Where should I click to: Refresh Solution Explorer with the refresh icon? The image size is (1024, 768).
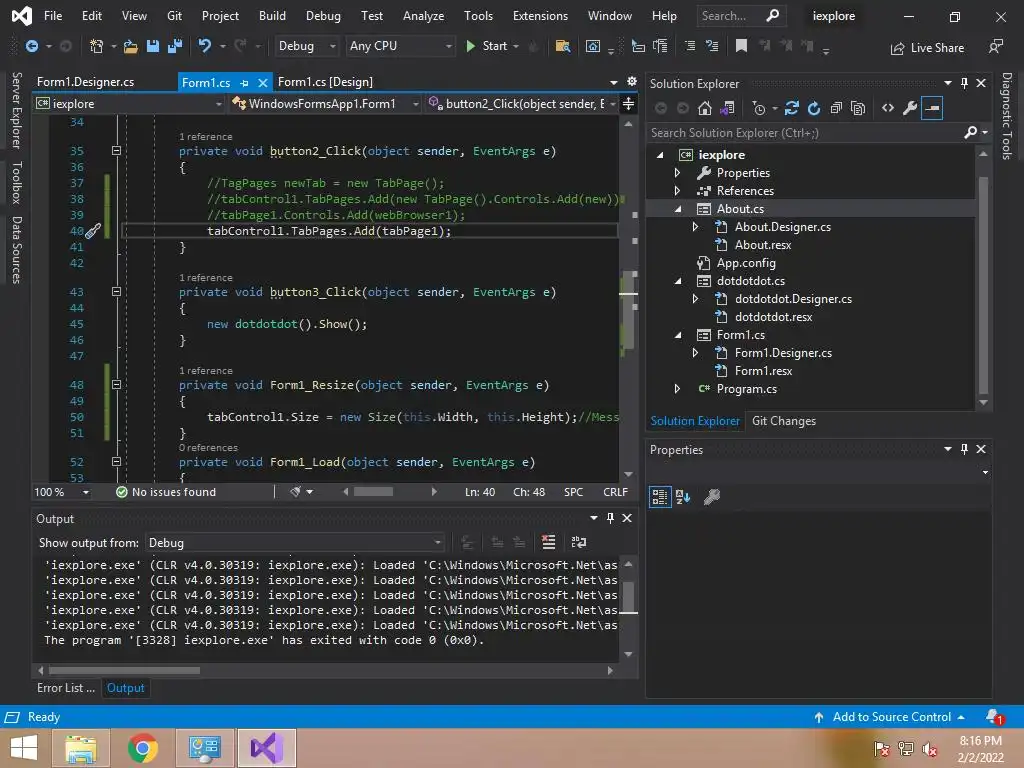pyautogui.click(x=814, y=108)
